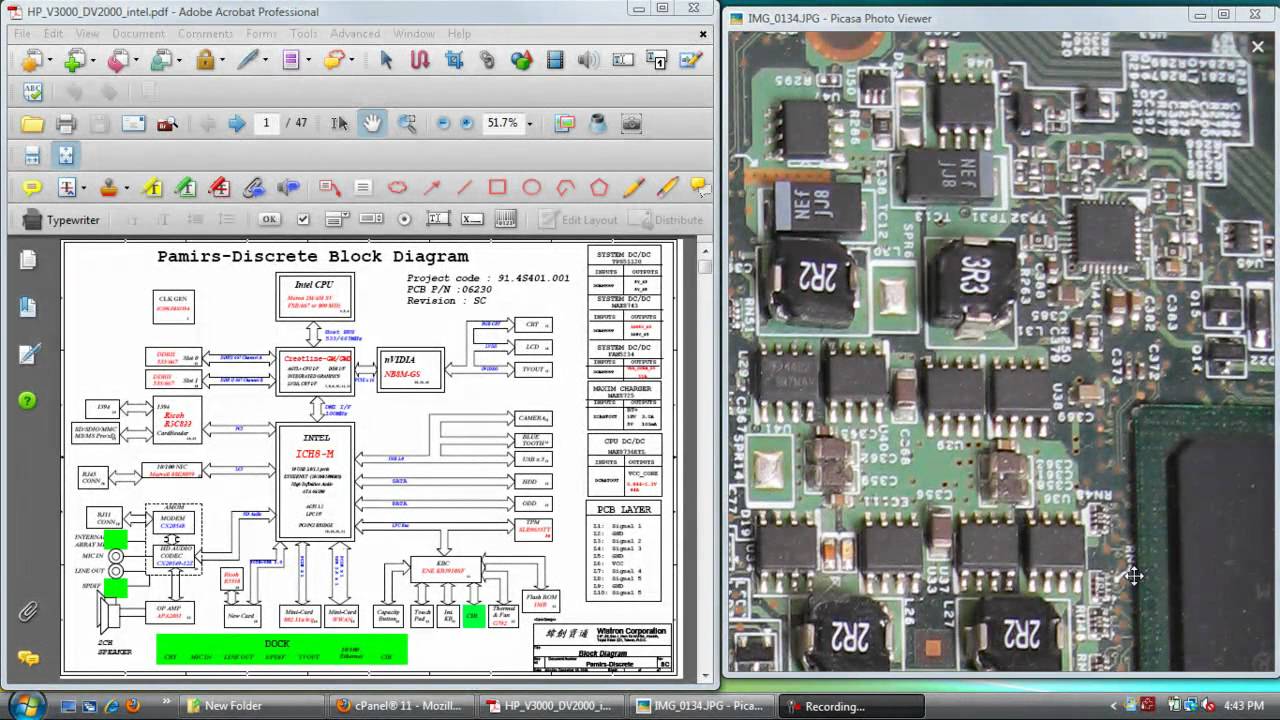Select the Underline Text tool

coord(186,188)
